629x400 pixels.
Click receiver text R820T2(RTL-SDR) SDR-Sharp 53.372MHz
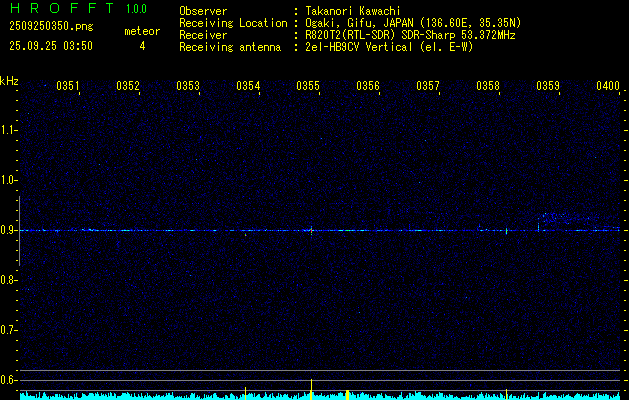(x=410, y=35)
